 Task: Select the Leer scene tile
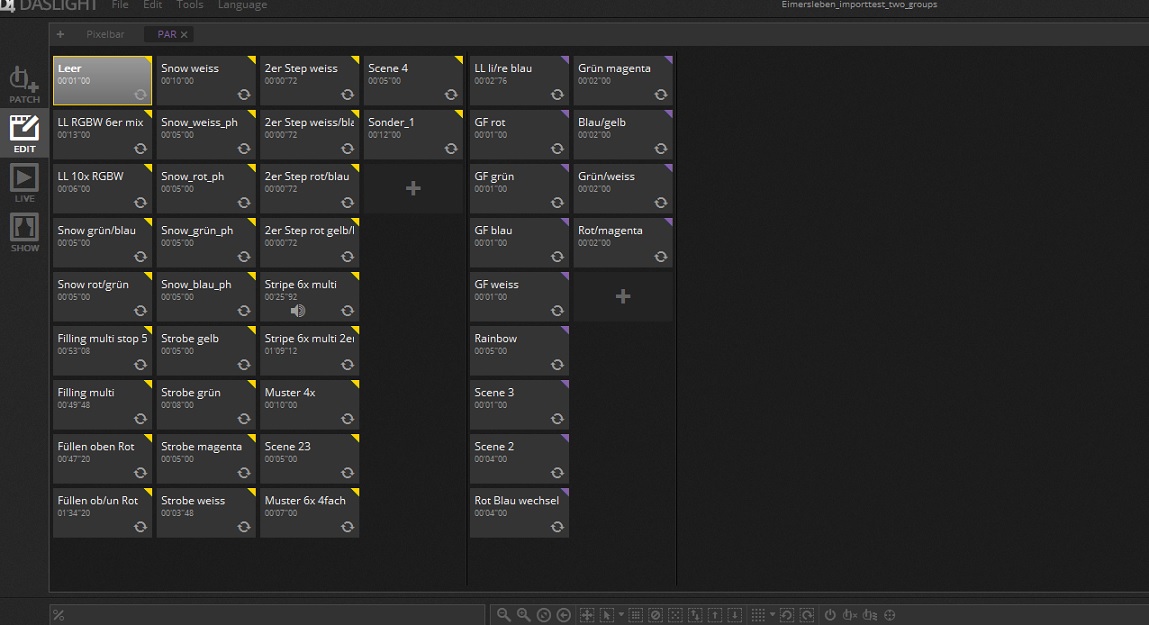(102, 81)
